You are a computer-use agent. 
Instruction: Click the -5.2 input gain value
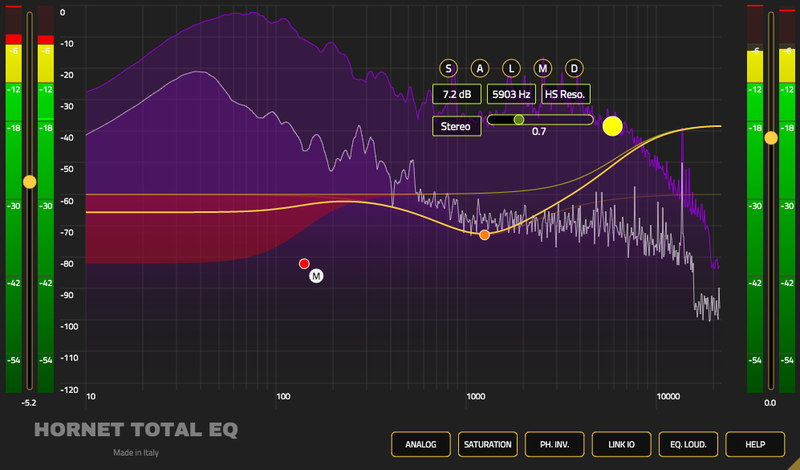[29, 403]
